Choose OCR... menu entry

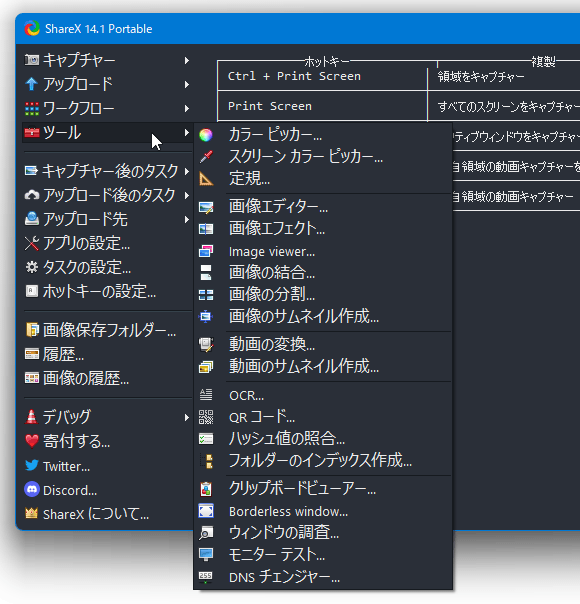pos(323,395)
